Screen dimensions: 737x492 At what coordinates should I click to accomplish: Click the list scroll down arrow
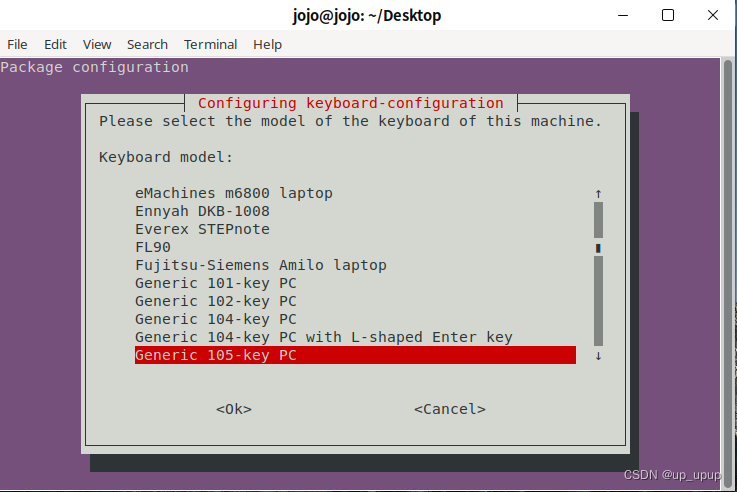(x=598, y=356)
